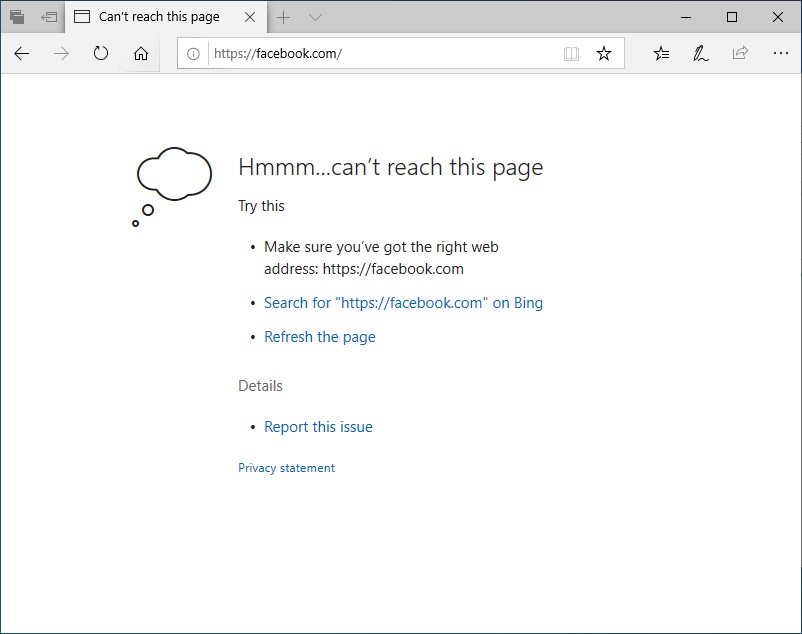Screen dimensions: 802x634
Task: Close the Edge browser window
Action: pos(777,17)
